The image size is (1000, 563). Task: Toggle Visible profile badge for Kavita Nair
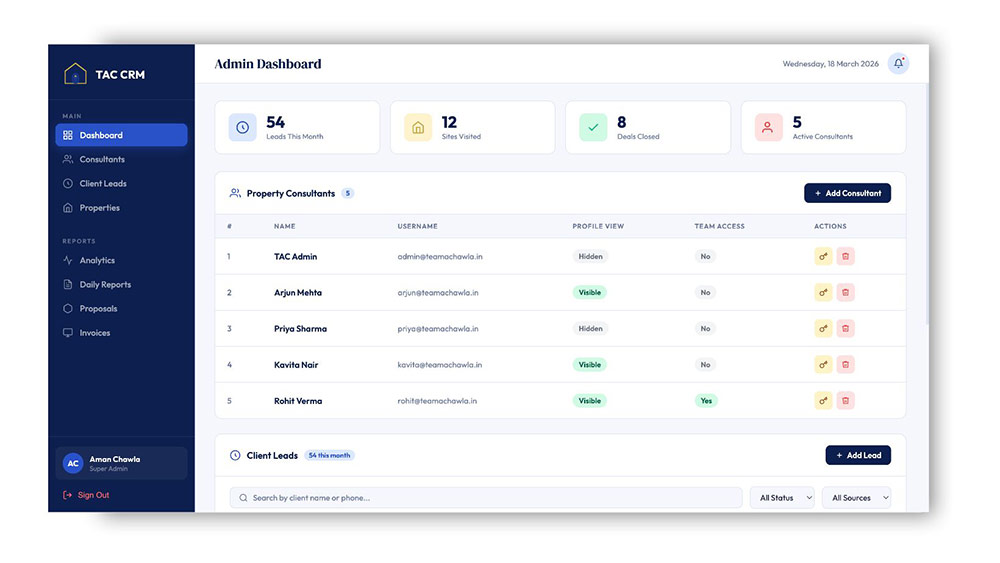tap(590, 365)
